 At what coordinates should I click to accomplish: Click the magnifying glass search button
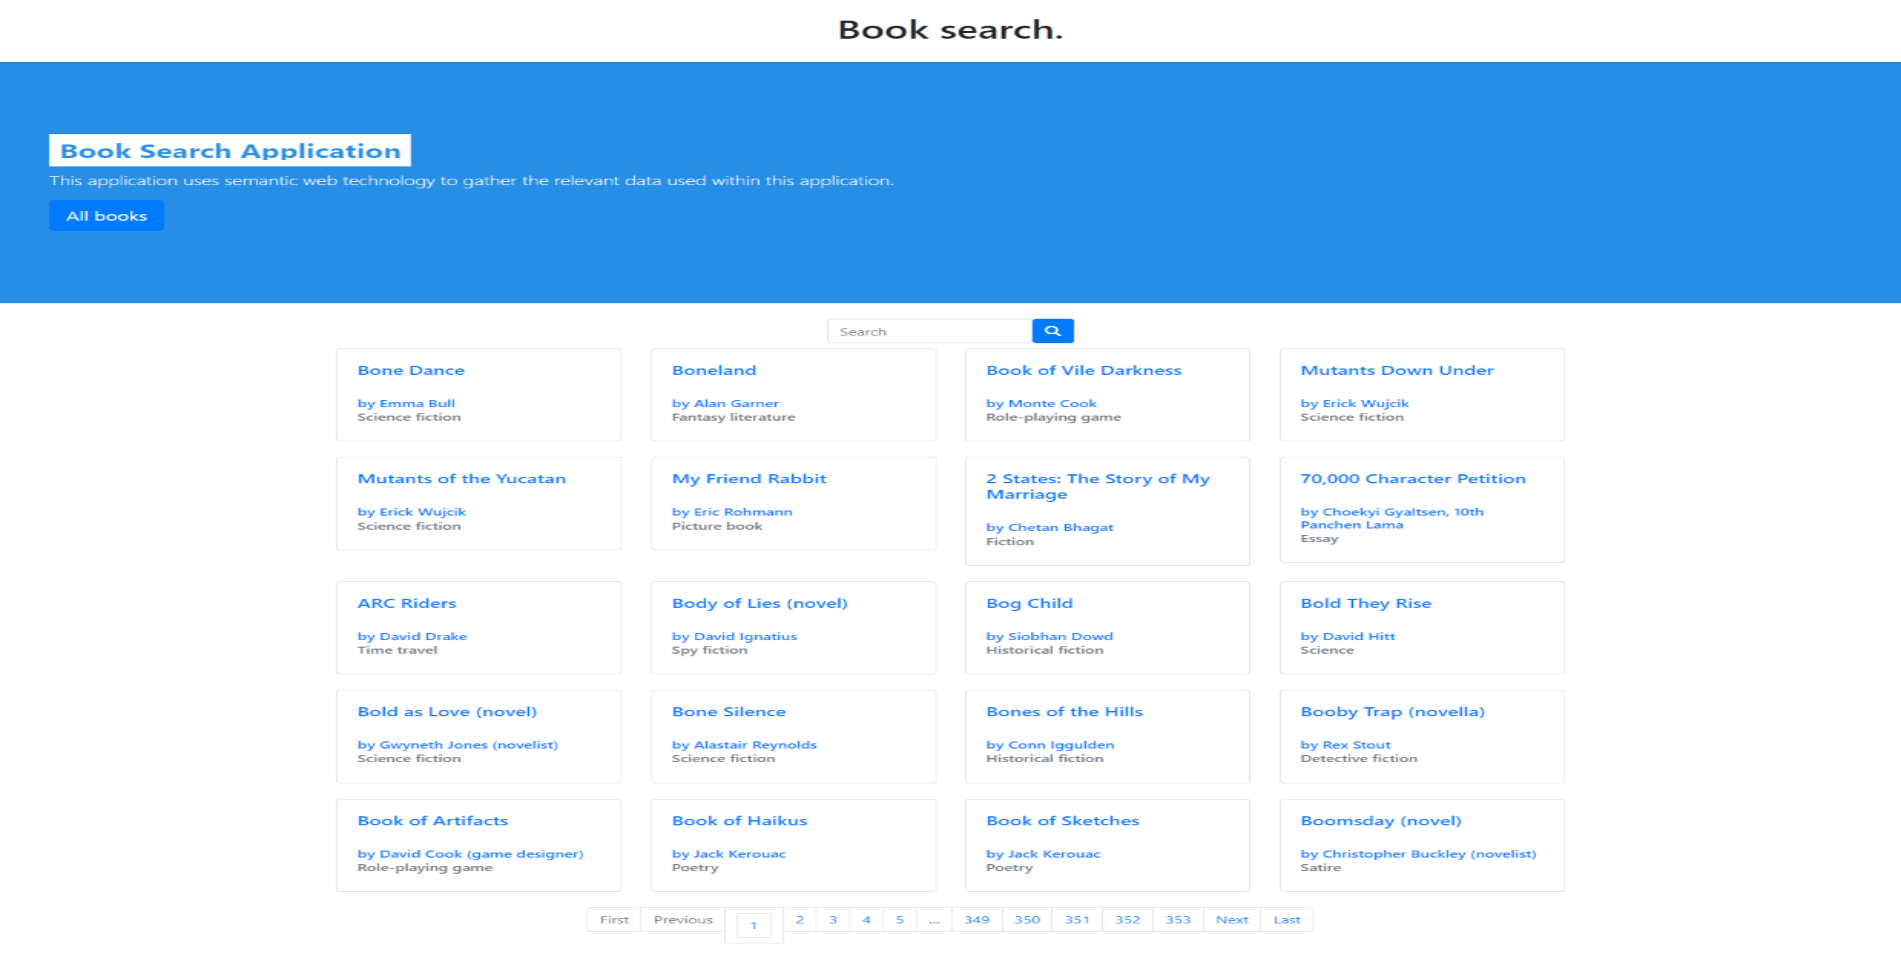point(1052,331)
